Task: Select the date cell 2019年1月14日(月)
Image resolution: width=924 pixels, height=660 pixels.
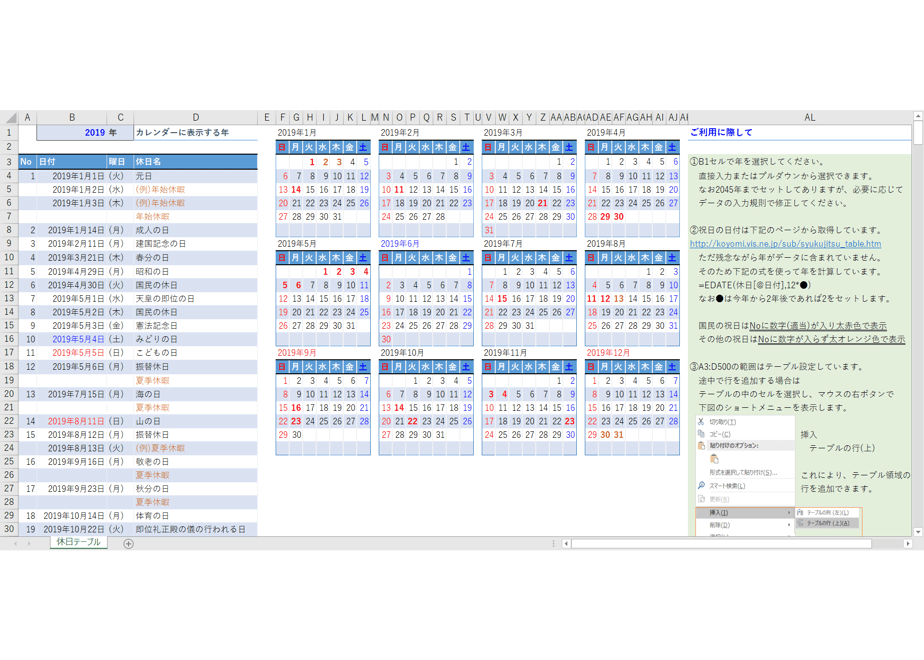Action: point(72,230)
